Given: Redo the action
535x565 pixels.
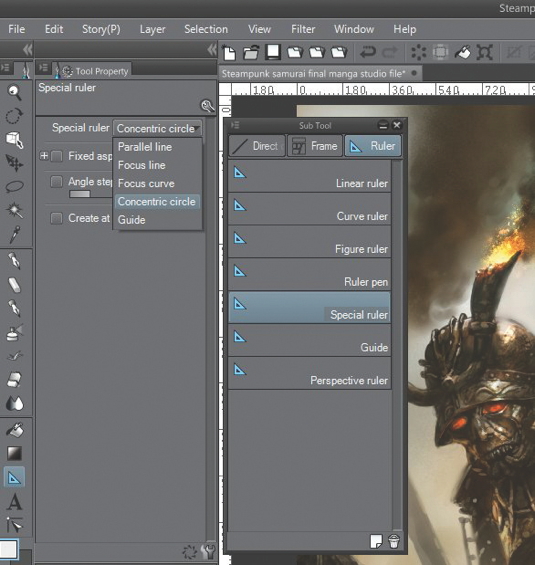Looking at the screenshot, I should pyautogui.click(x=389, y=53).
